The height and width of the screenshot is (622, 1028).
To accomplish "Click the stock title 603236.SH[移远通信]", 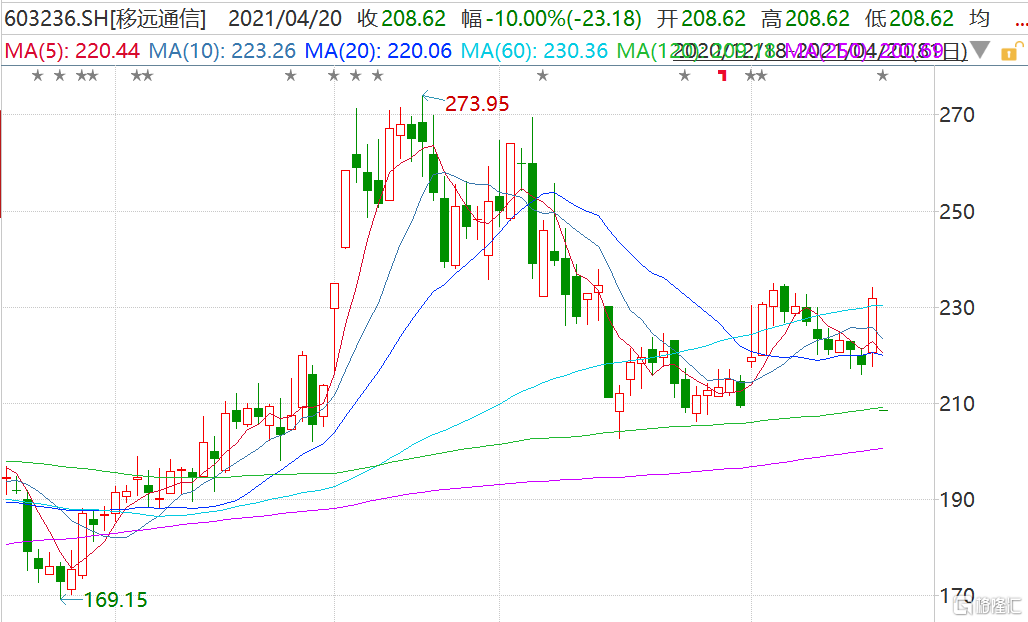I will 106,18.
